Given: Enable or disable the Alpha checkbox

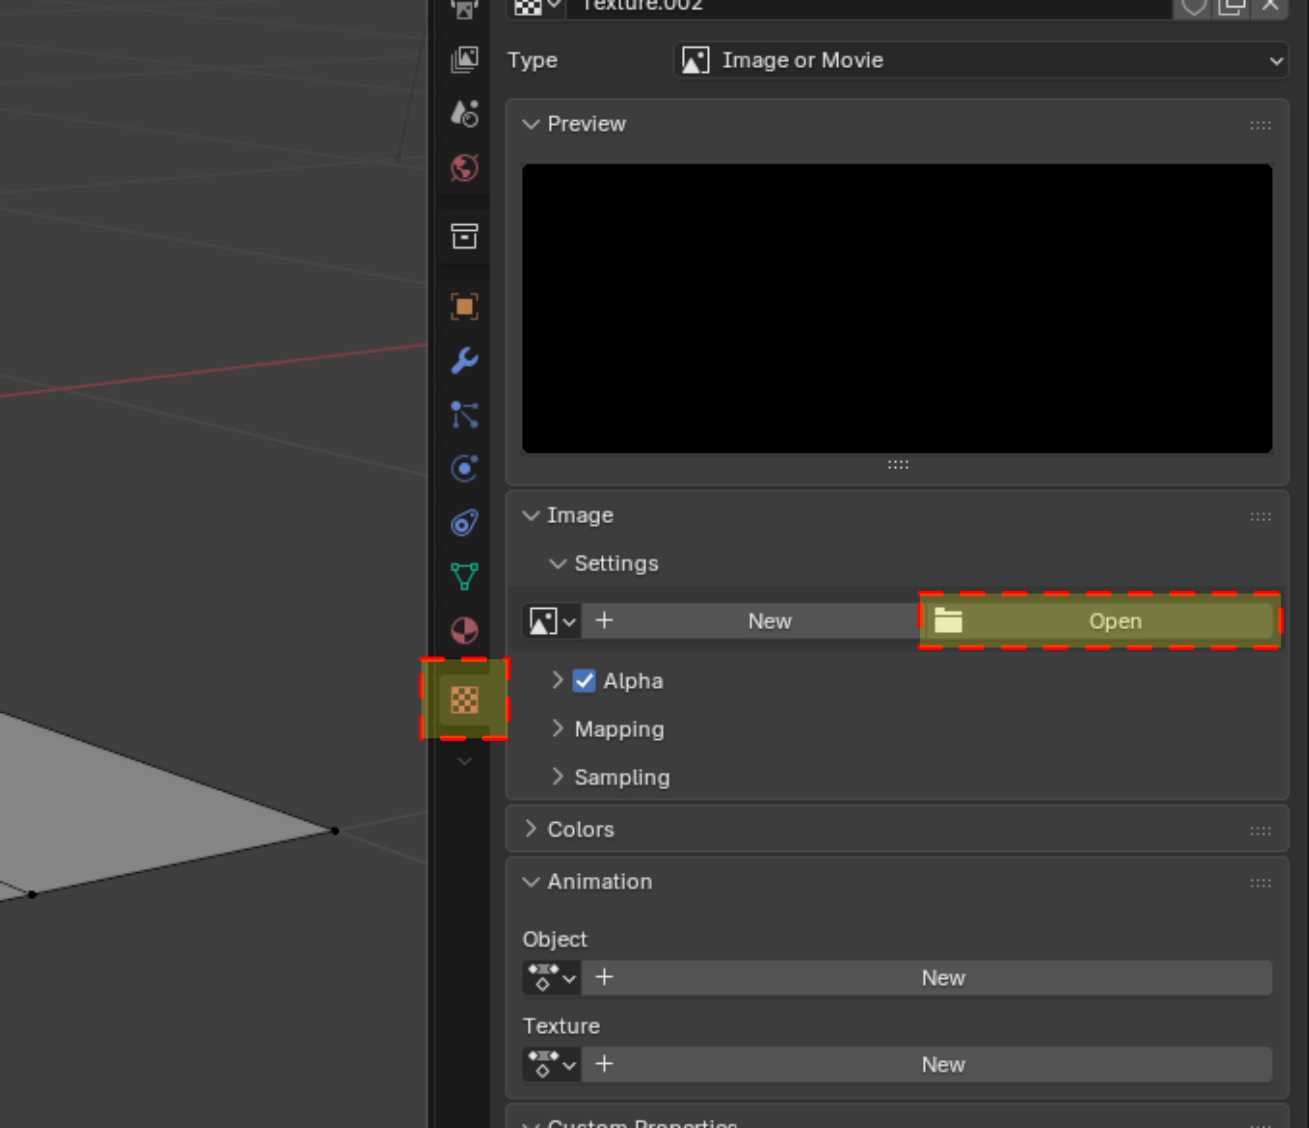Looking at the screenshot, I should pyautogui.click(x=585, y=681).
